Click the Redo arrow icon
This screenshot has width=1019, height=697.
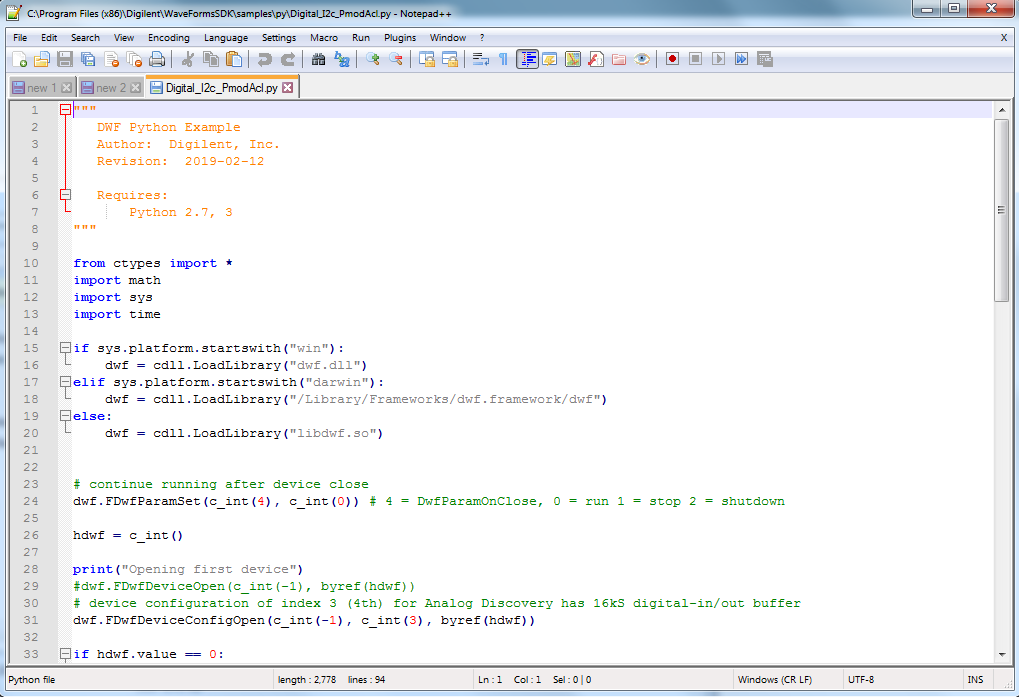[x=287, y=60]
